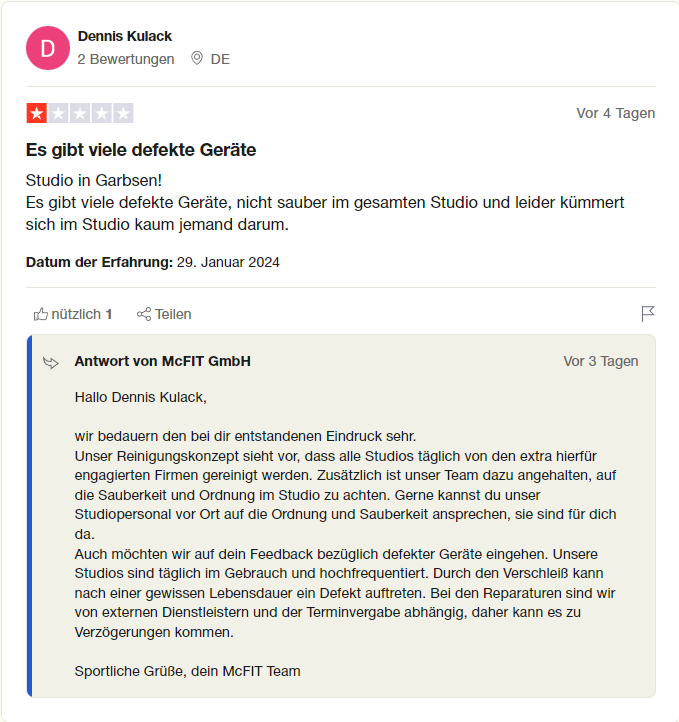Click 'Antwort von McFIT GmbH' heading

tap(162, 361)
